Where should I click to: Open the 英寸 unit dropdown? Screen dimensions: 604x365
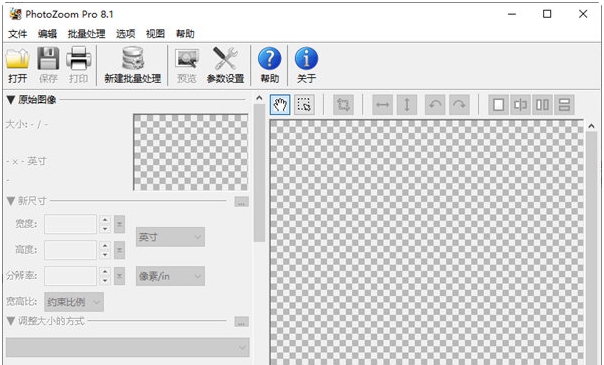tap(170, 237)
